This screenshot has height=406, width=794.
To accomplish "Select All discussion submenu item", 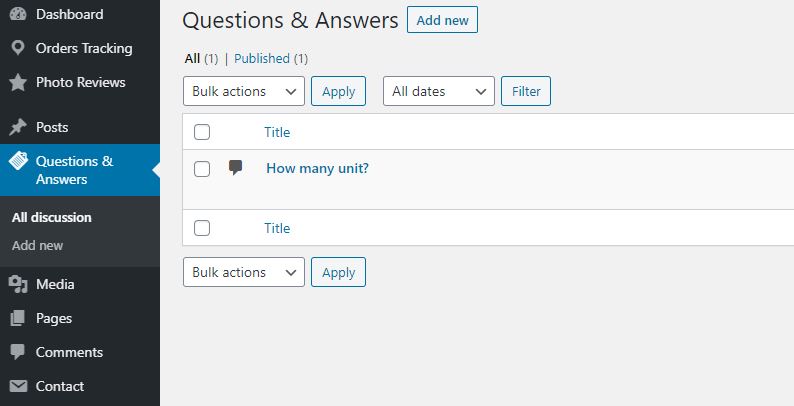I will (52, 217).
